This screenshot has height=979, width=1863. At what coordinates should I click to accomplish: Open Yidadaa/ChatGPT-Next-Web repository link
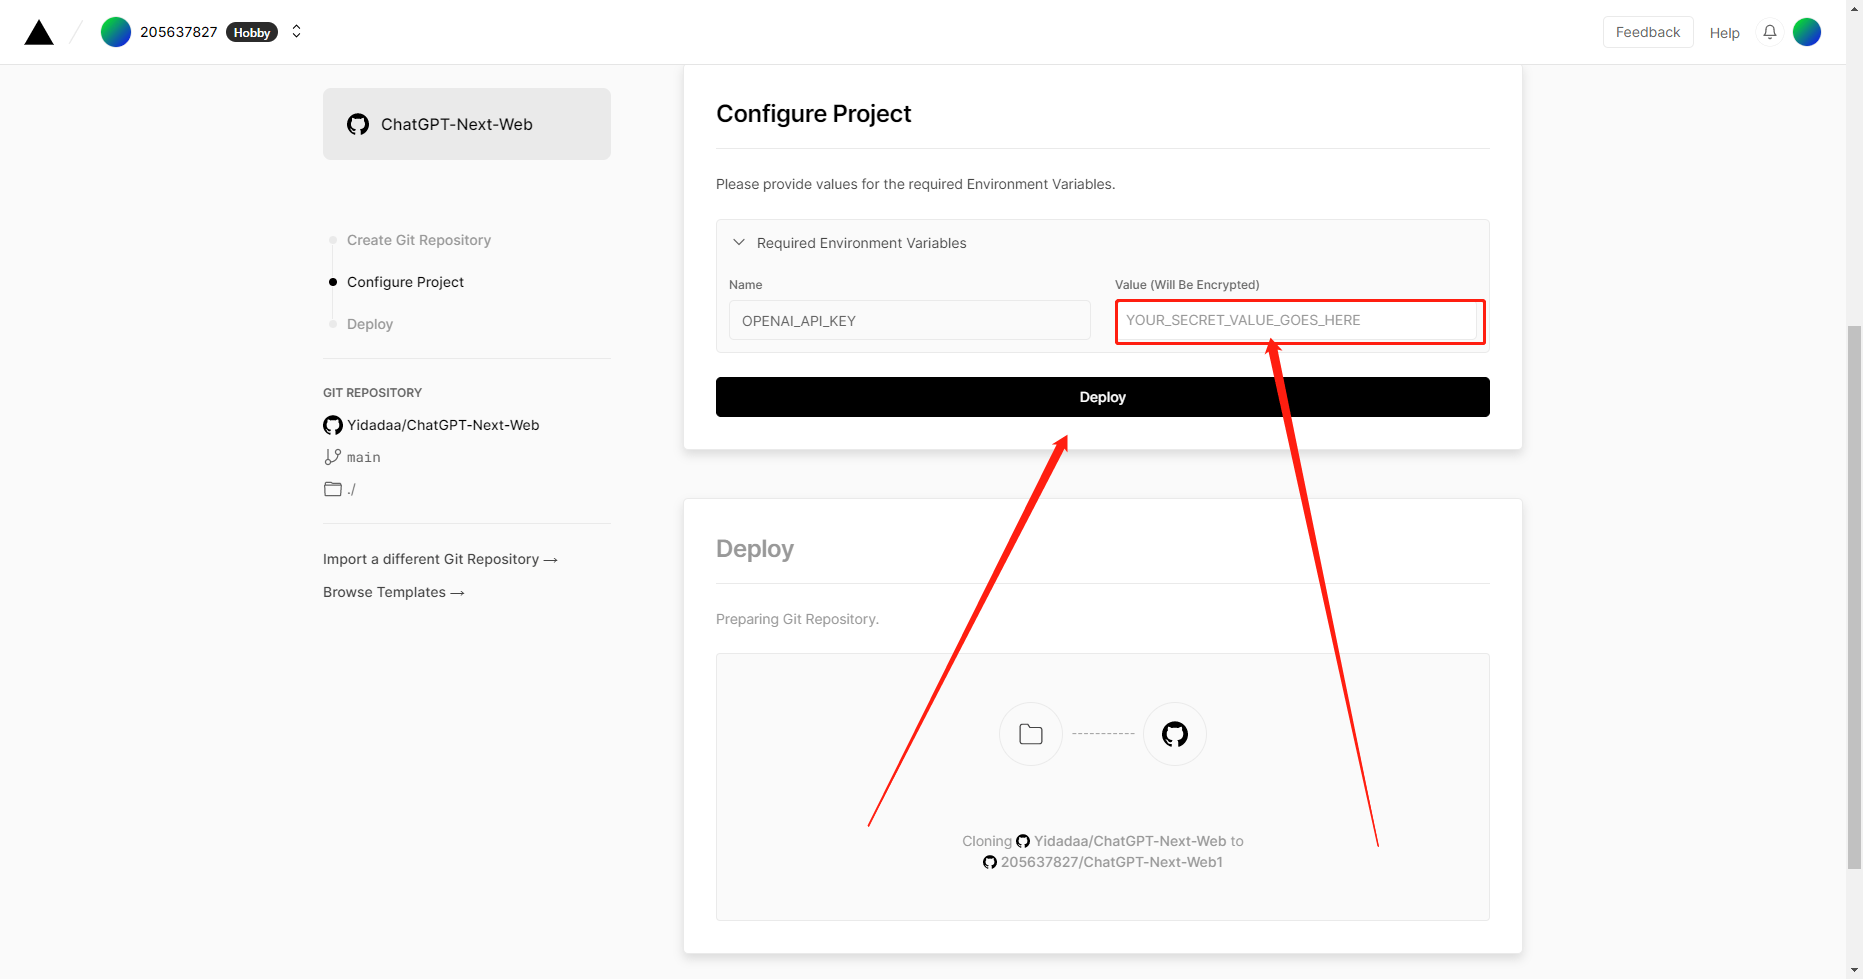(x=443, y=425)
